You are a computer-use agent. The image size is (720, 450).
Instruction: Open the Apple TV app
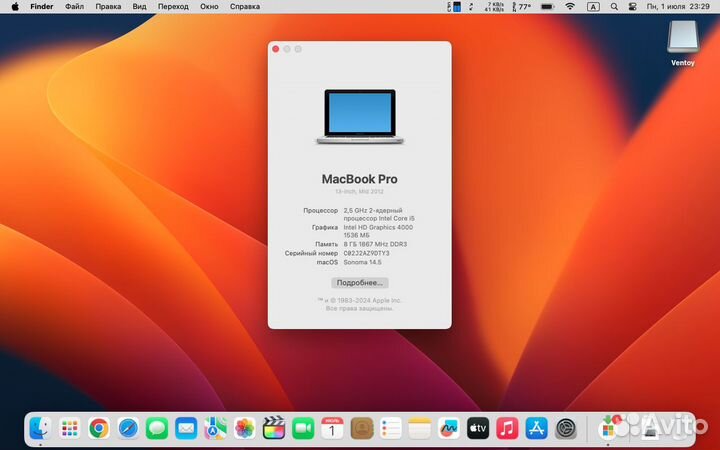click(478, 428)
